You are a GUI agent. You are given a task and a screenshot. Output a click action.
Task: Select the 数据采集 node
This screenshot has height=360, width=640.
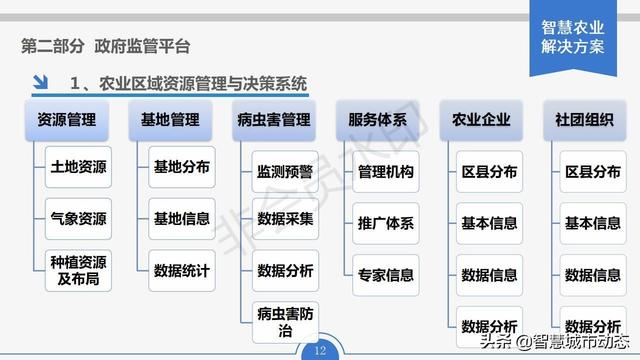pos(285,219)
